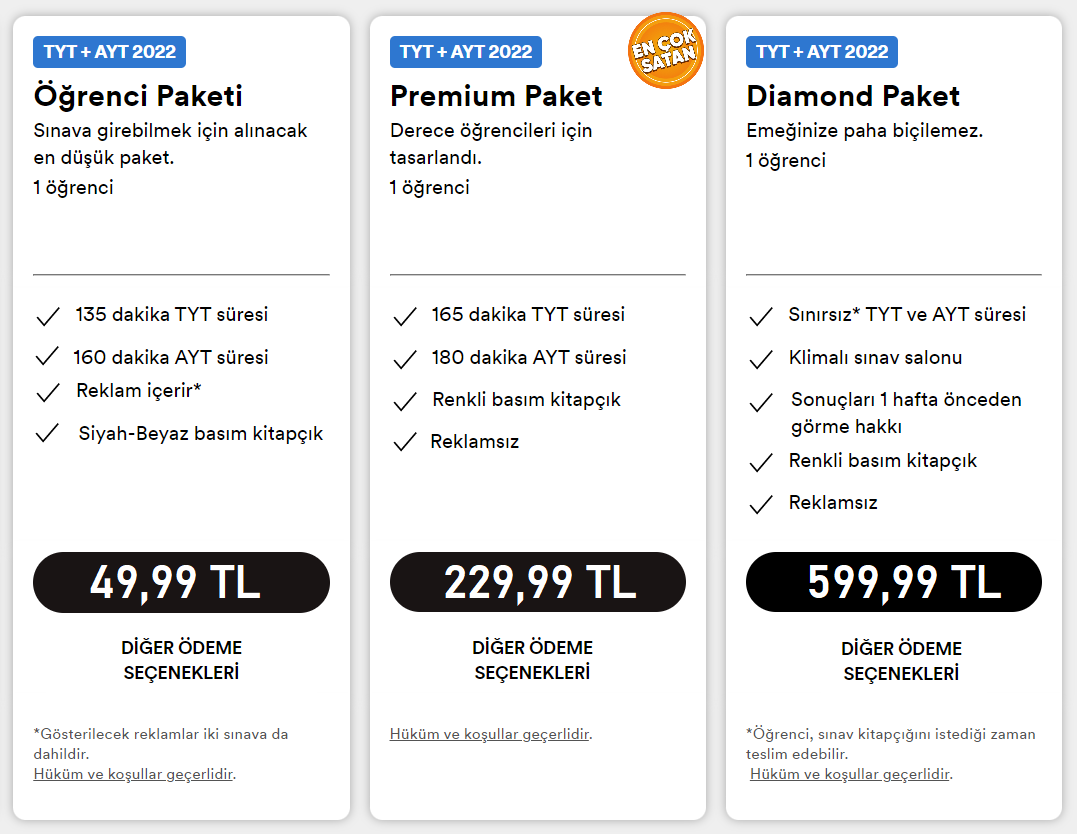This screenshot has width=1077, height=834.
Task: Click checkmark beside Reklam içerir*
Action: tap(48, 392)
